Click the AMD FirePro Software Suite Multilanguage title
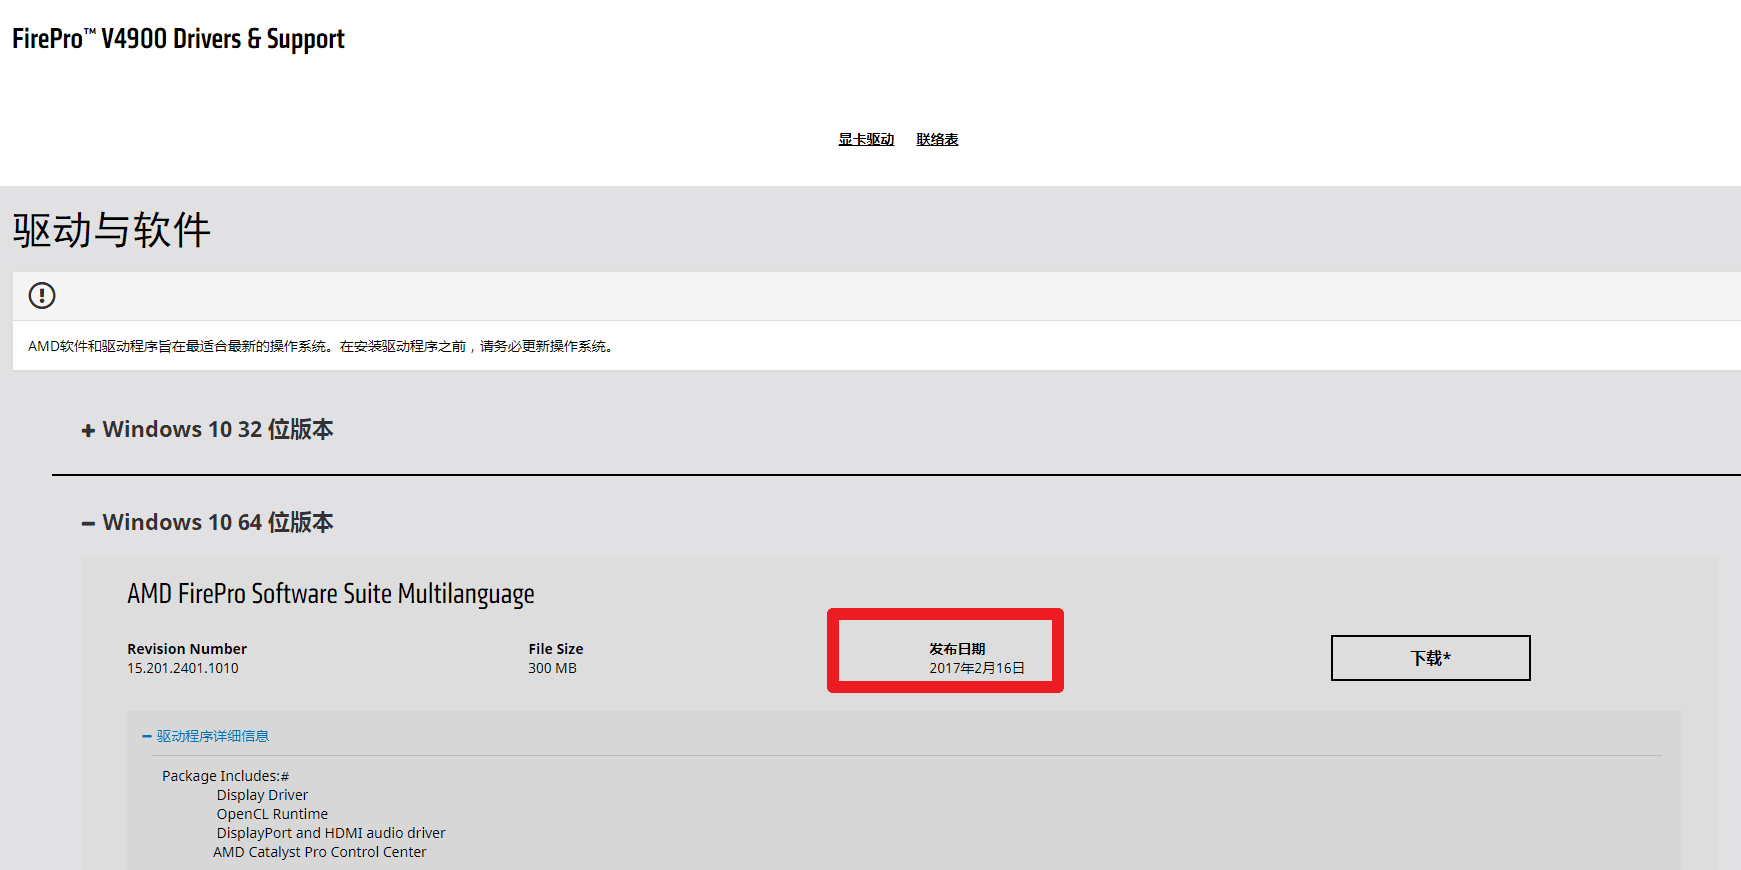Screen dimensions: 1741x870 [331, 594]
